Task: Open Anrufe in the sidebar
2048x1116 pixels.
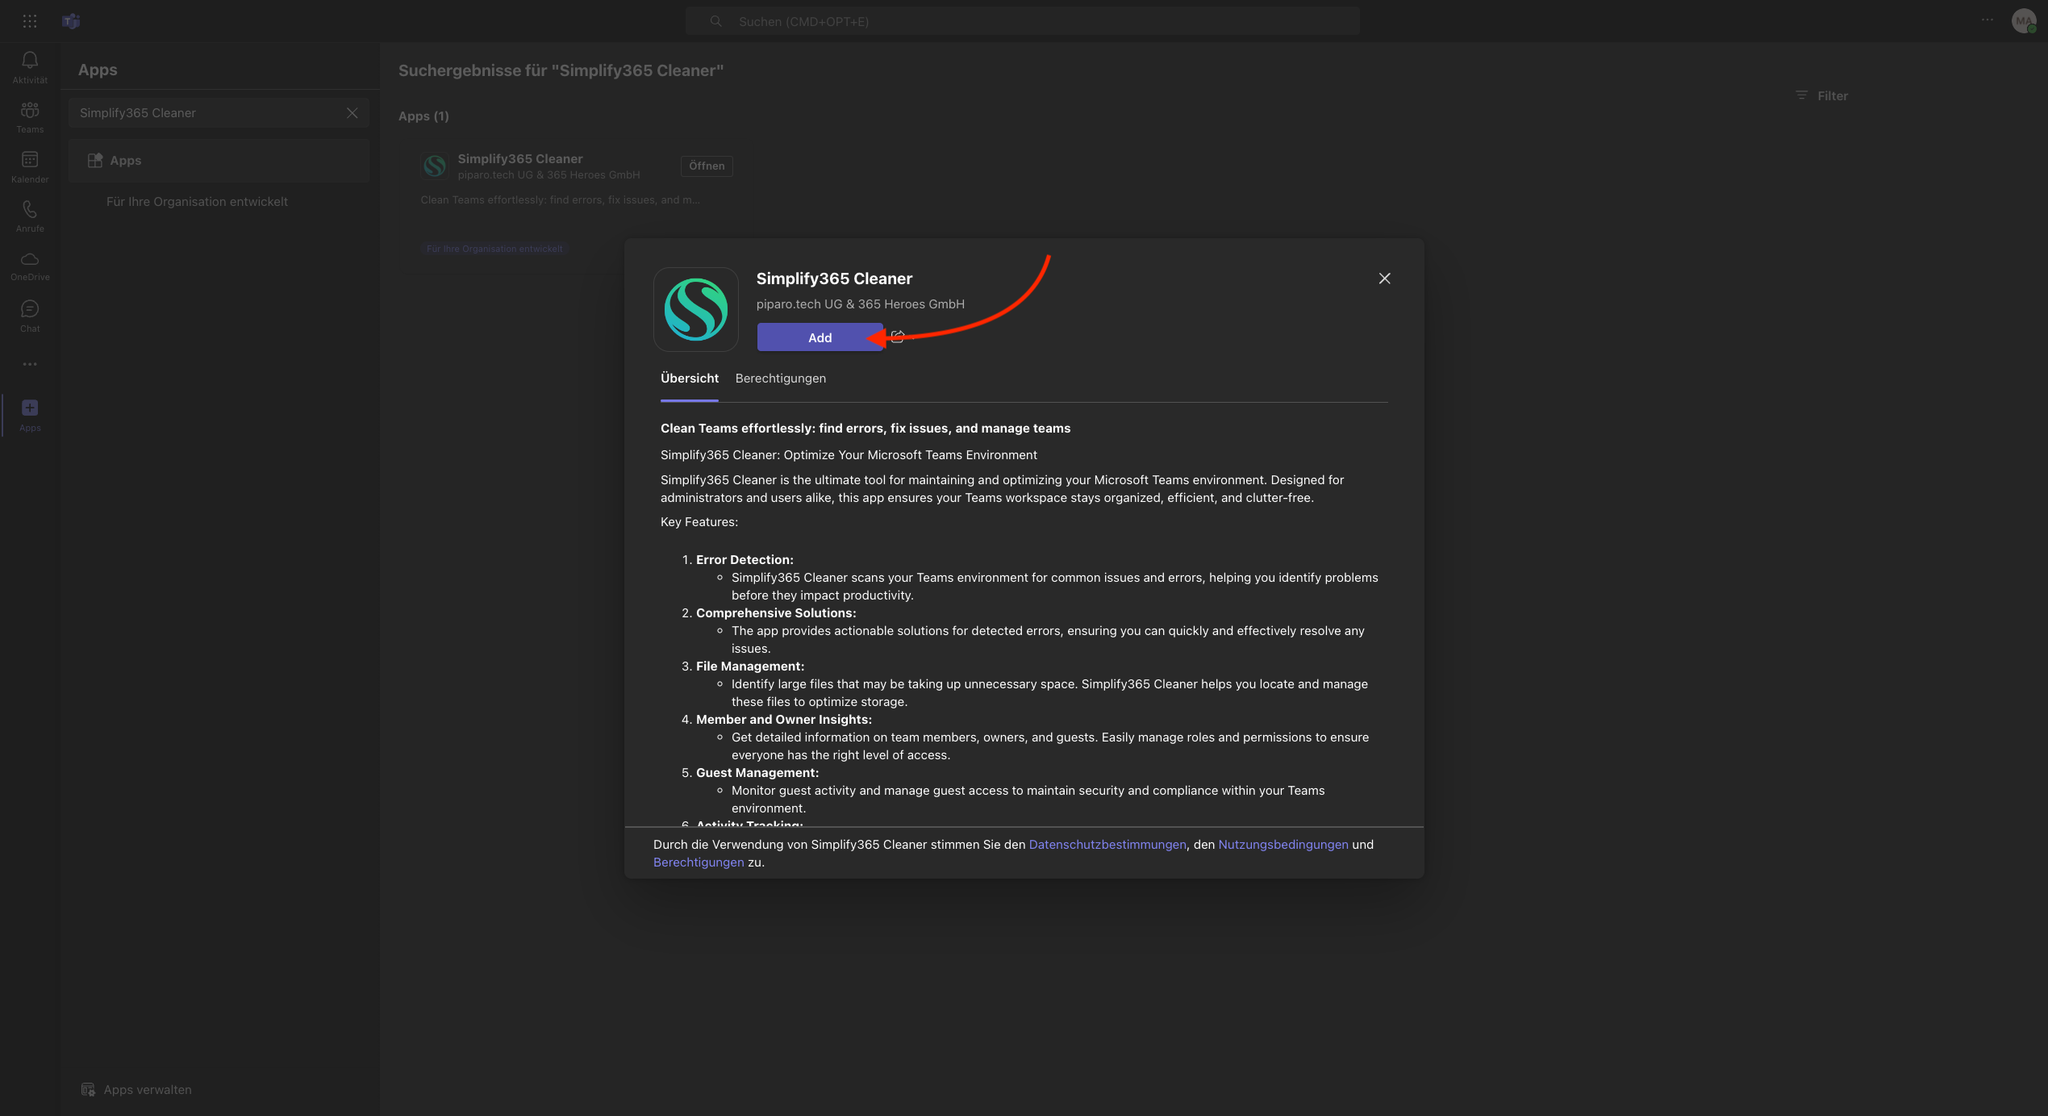Action: pos(30,216)
